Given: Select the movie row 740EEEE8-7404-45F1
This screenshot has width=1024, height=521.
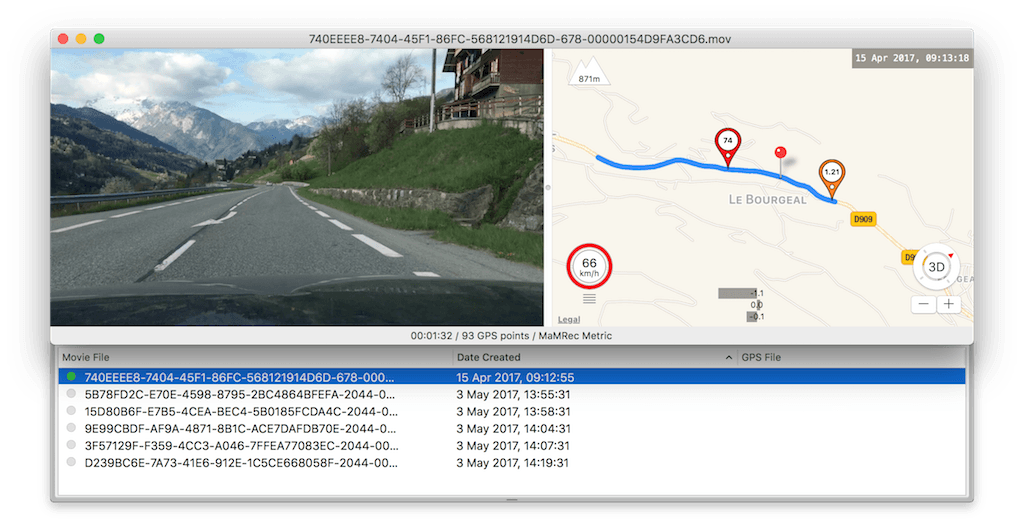Looking at the screenshot, I should [512, 377].
